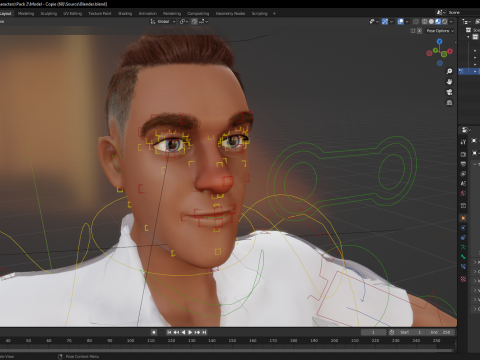This screenshot has height=360, width=480.
Task: Toggle show overlays button in header
Action: (401, 21)
